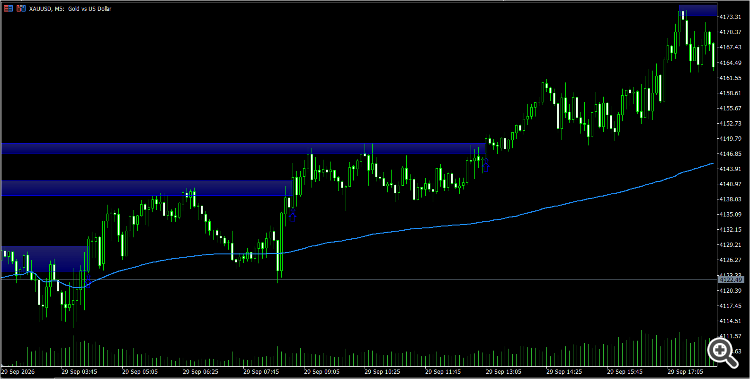
Task: Click the 4117.45 price scale label
Action: click(x=729, y=306)
